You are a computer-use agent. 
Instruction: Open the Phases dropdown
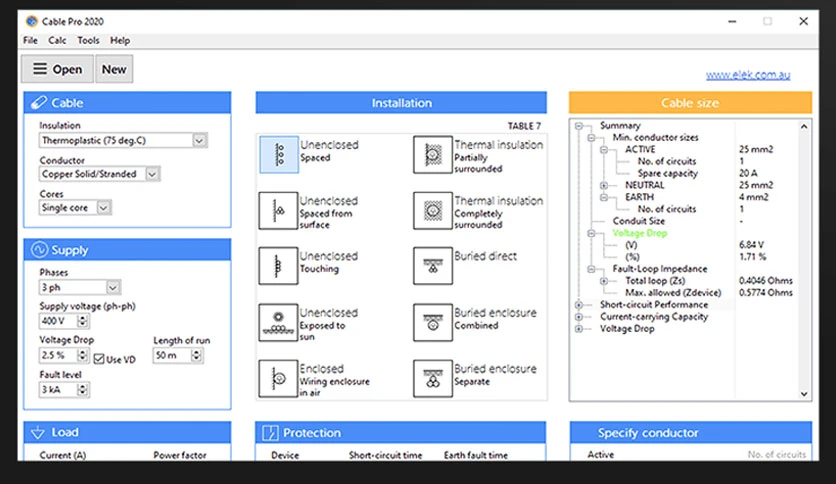pos(112,288)
